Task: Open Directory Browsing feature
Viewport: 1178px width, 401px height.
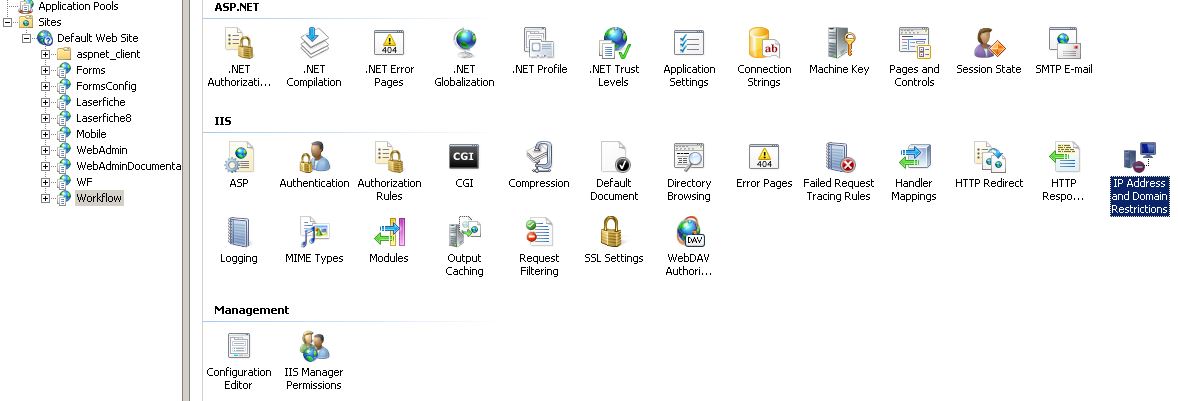Action: (x=689, y=172)
